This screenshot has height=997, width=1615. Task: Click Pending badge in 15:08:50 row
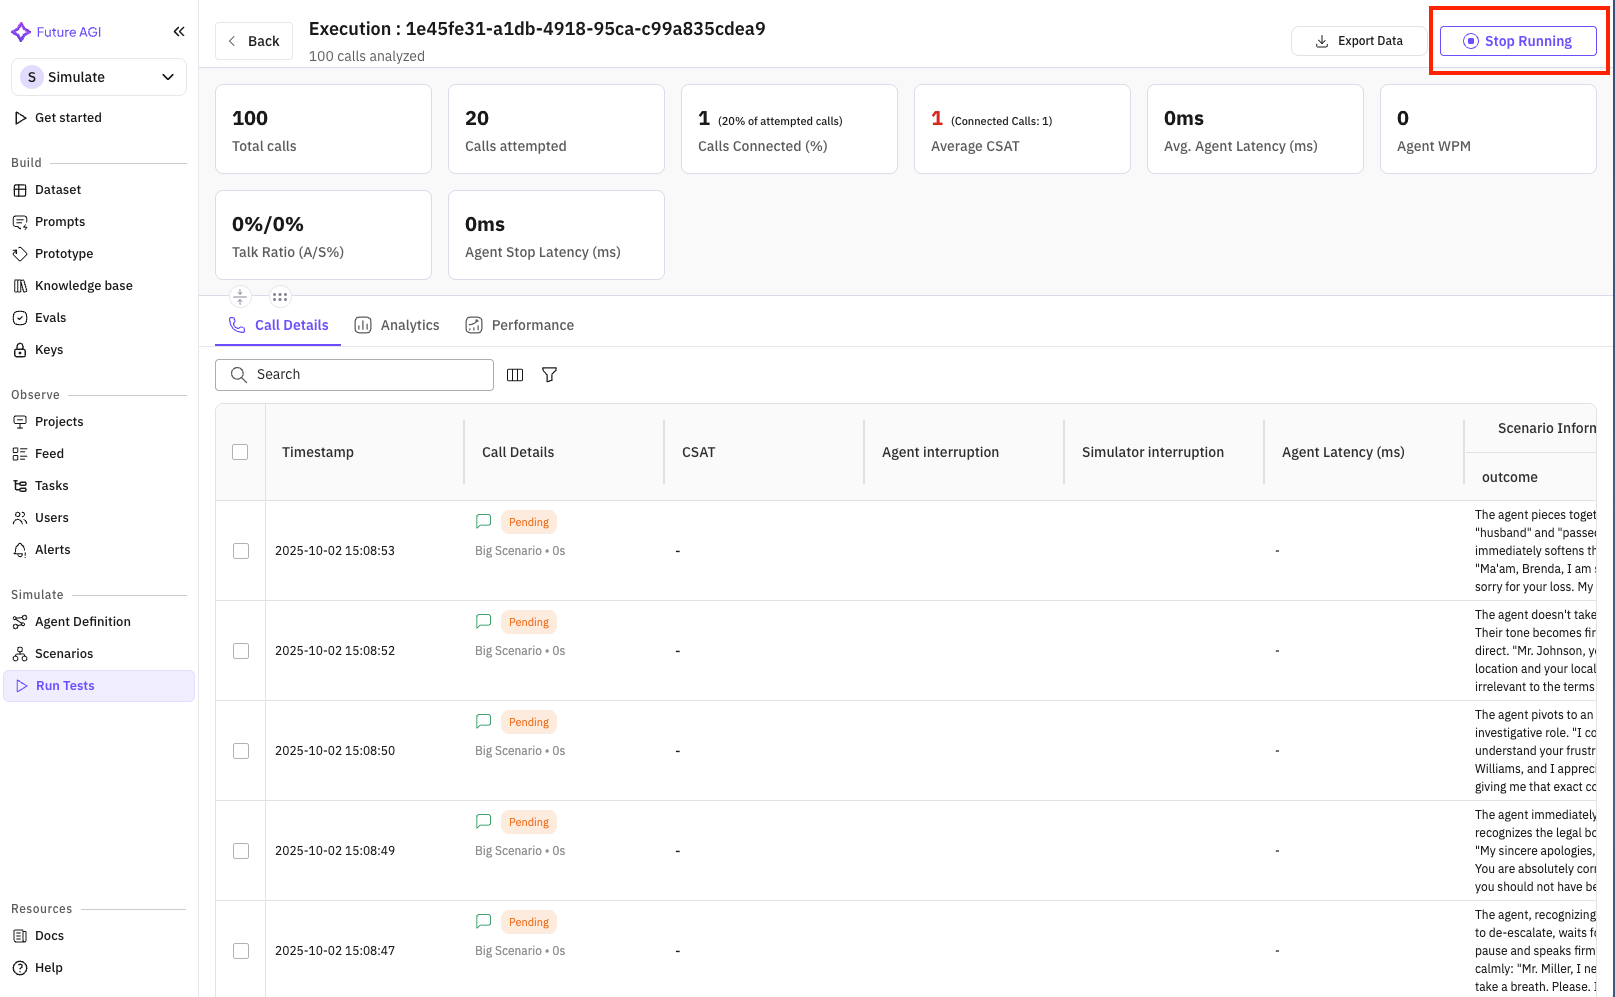529,722
